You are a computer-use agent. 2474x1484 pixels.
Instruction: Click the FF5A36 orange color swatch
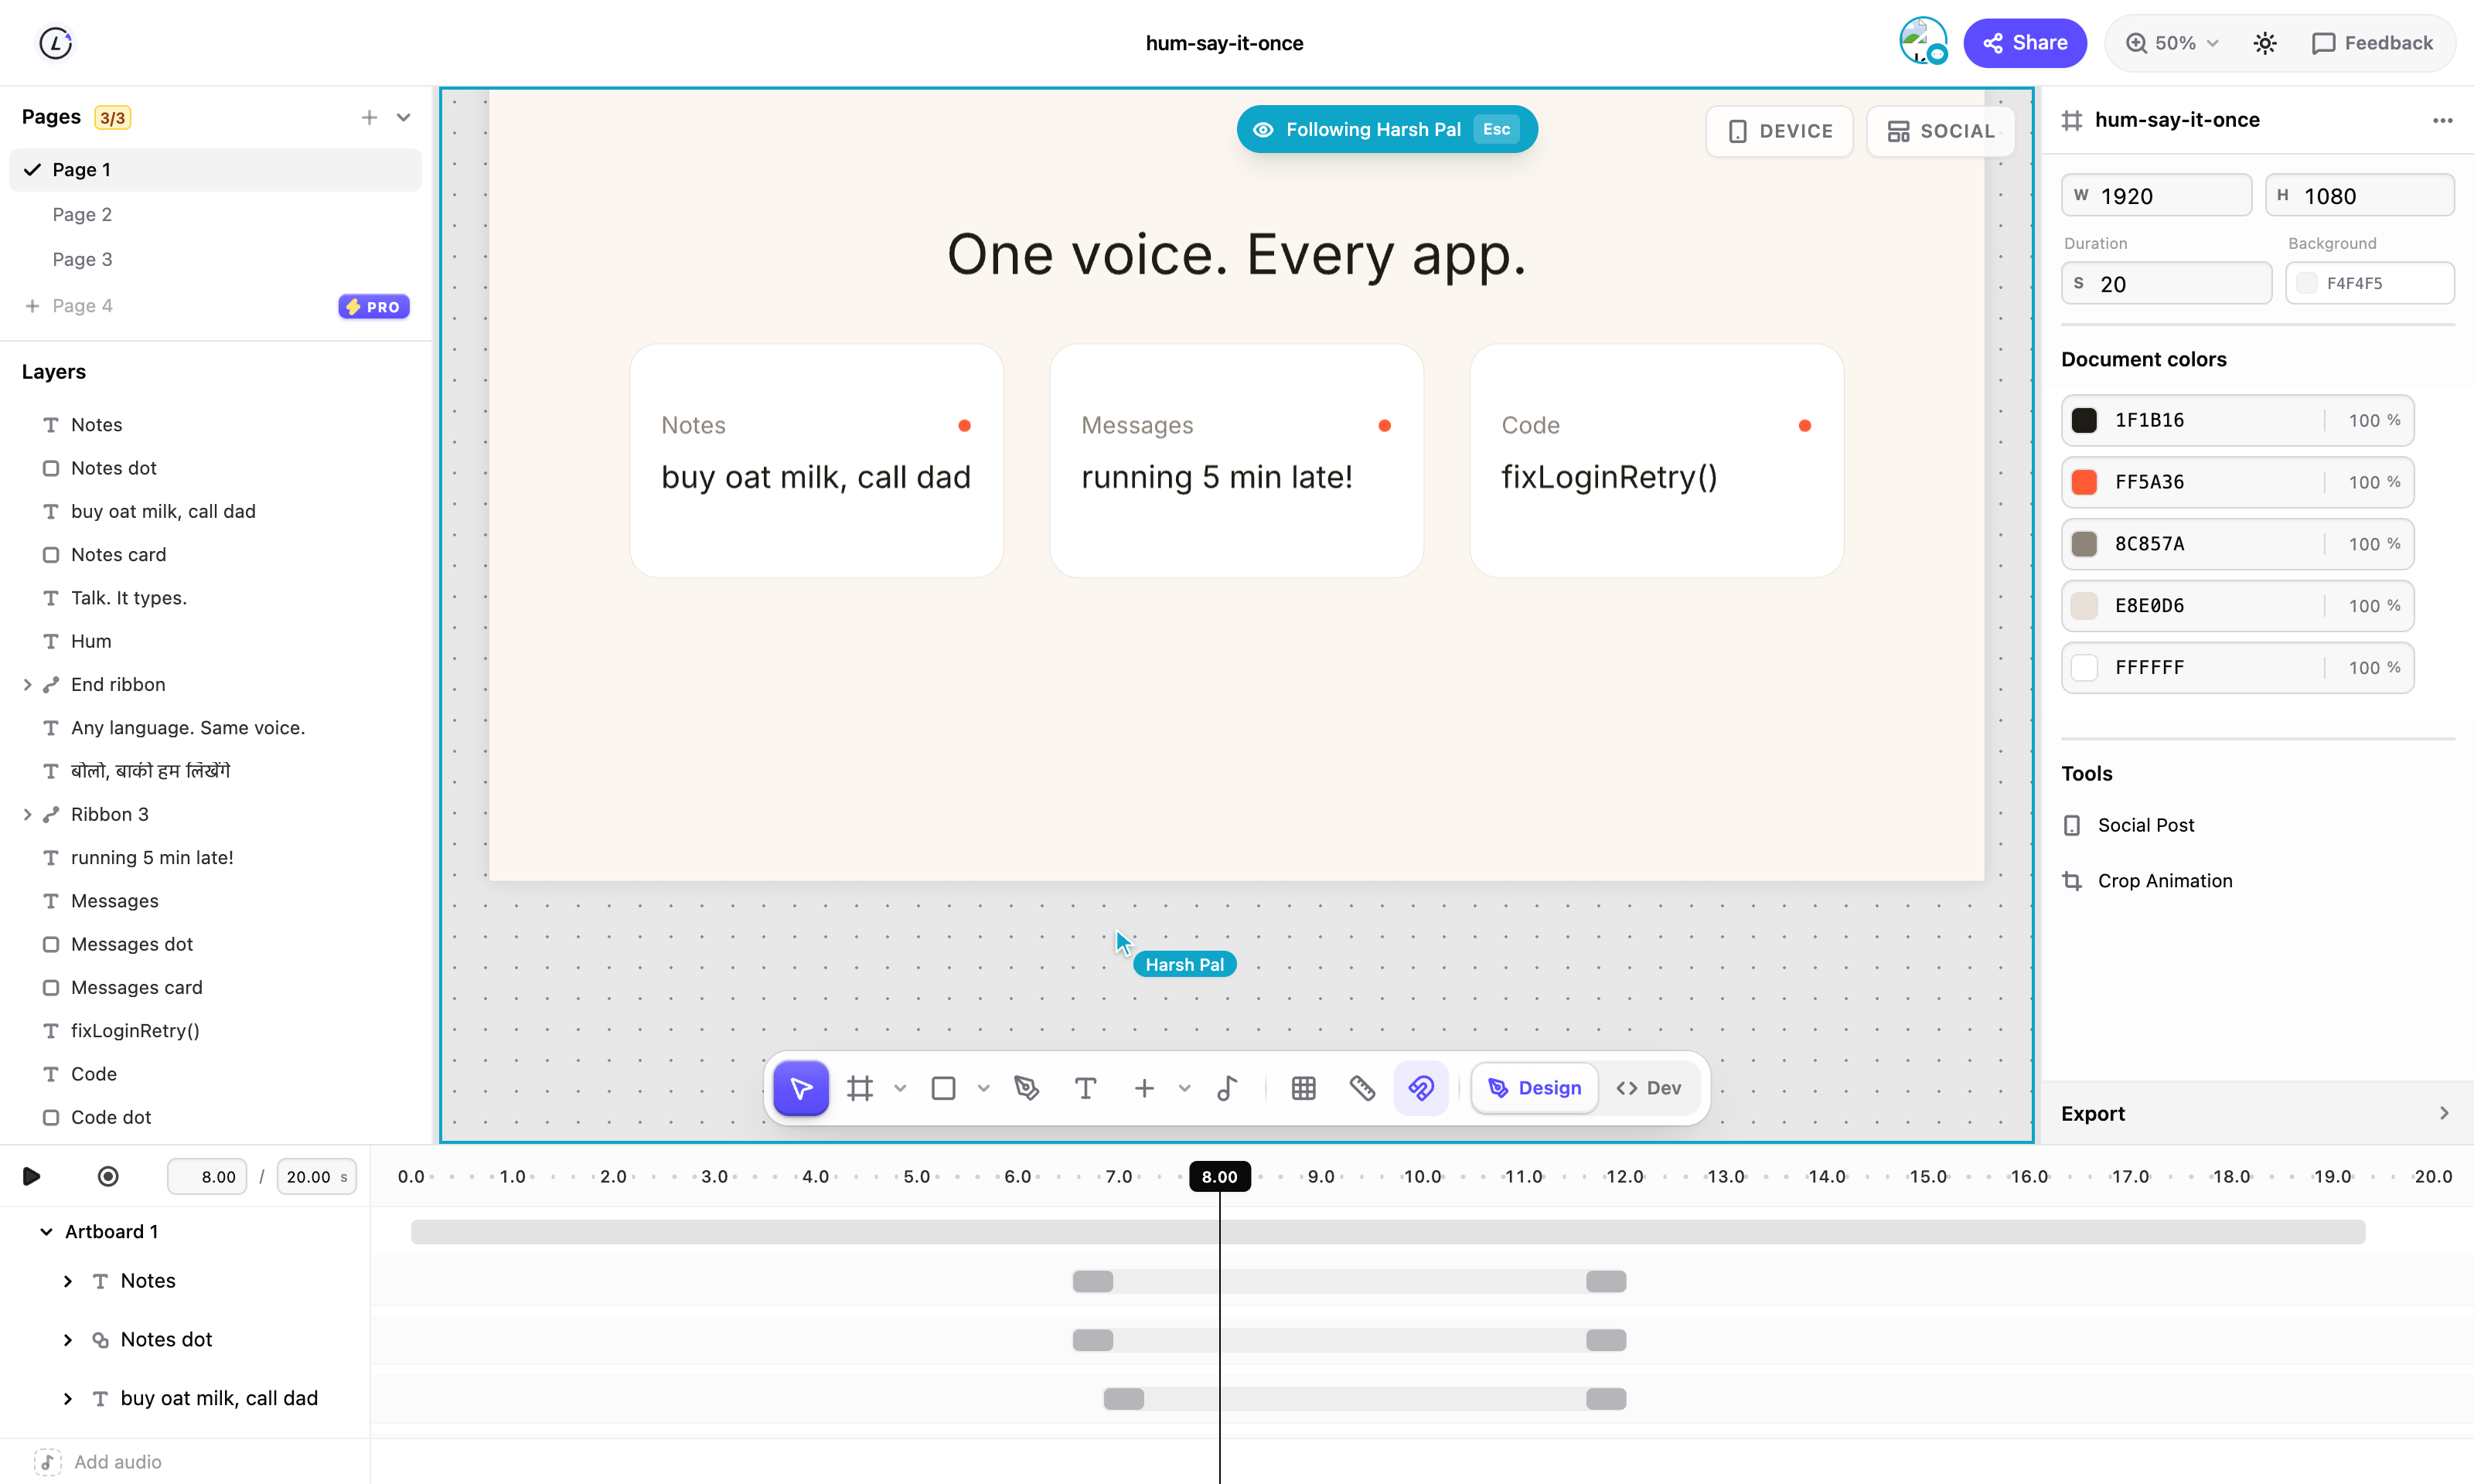tap(2084, 482)
